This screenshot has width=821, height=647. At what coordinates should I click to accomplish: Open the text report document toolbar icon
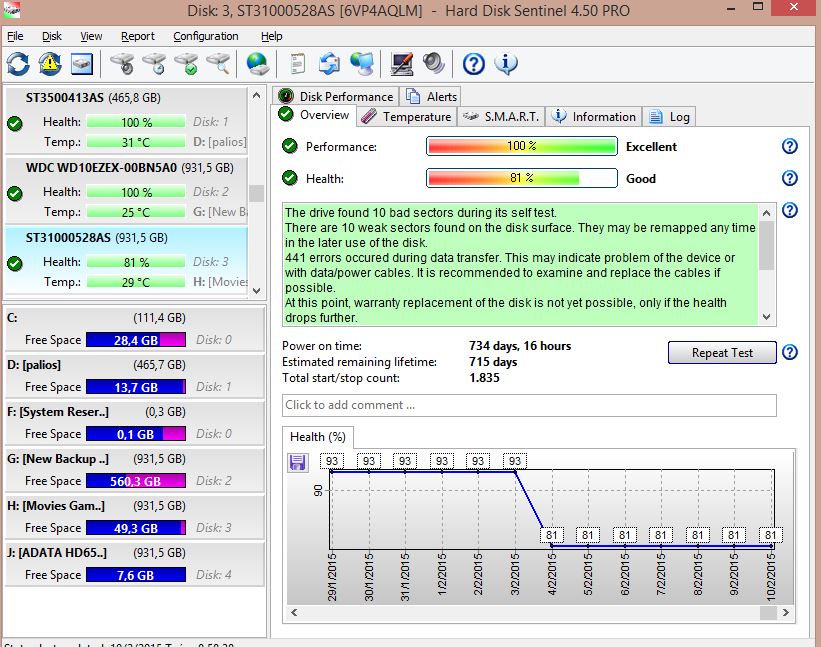(298, 64)
